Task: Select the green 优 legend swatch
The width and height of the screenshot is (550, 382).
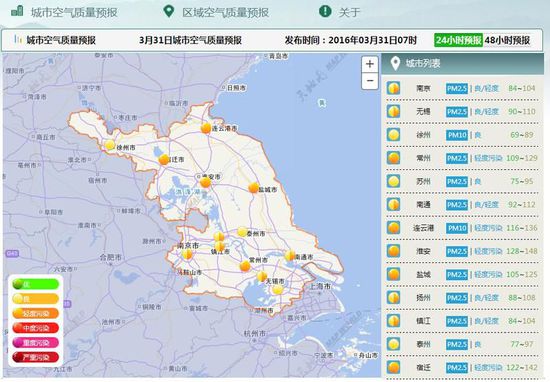Action: pos(35,284)
